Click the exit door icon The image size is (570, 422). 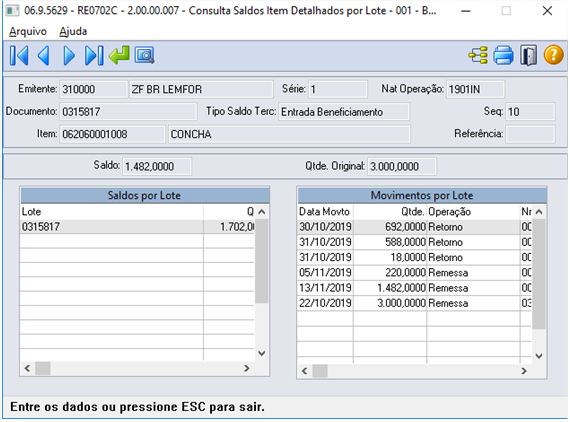click(x=528, y=56)
